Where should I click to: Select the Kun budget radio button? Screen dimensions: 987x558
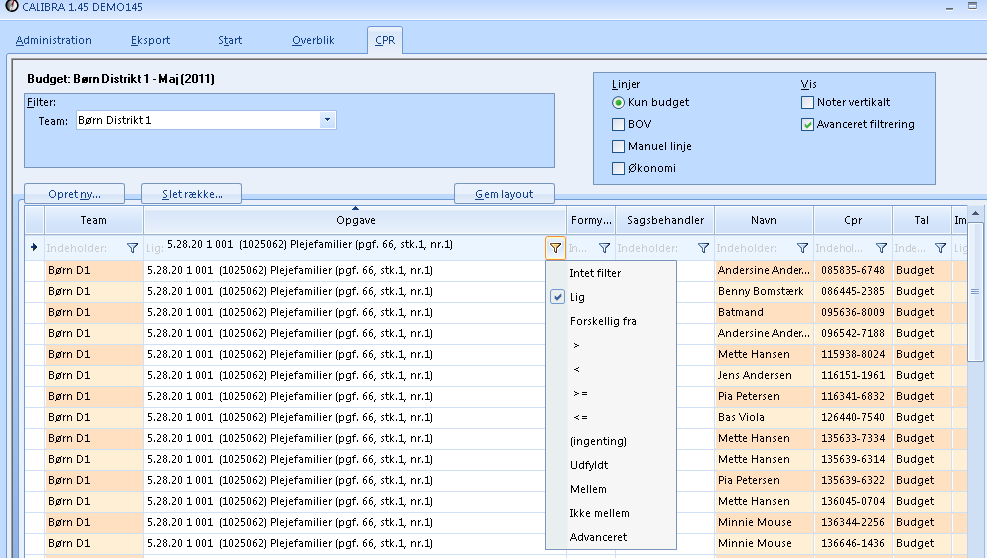619,102
